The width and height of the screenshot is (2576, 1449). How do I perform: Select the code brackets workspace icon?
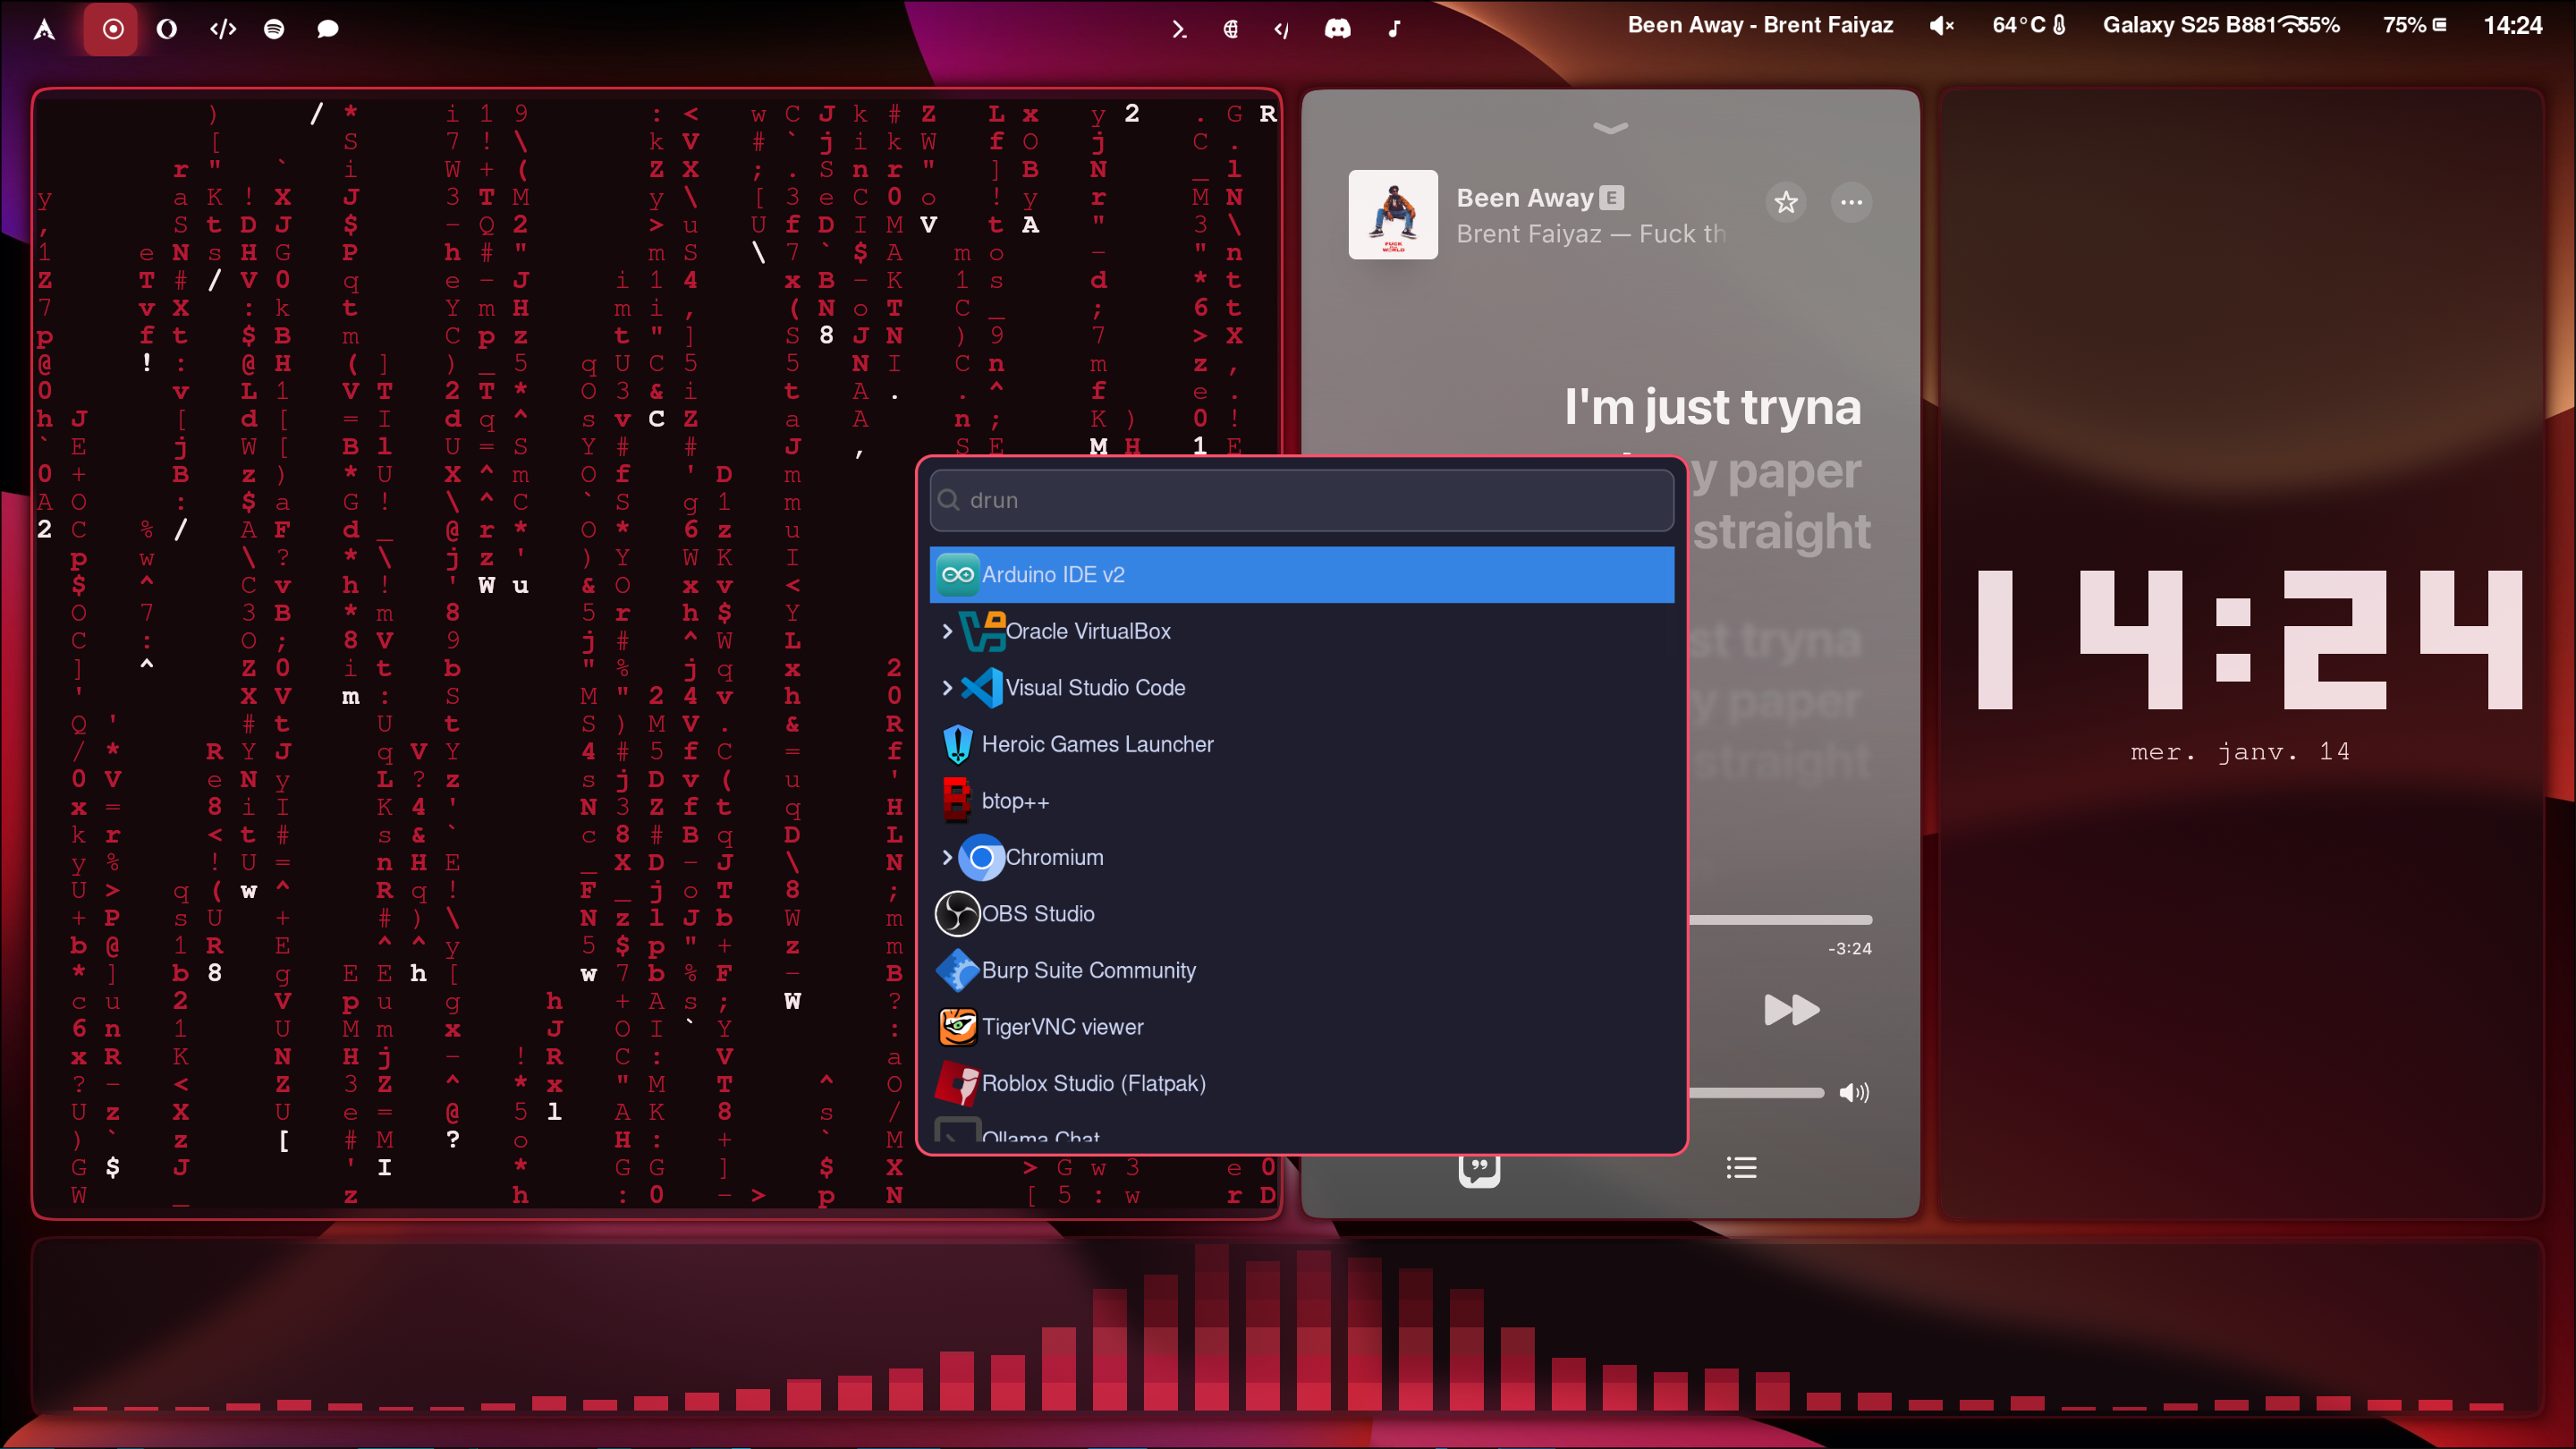(223, 29)
